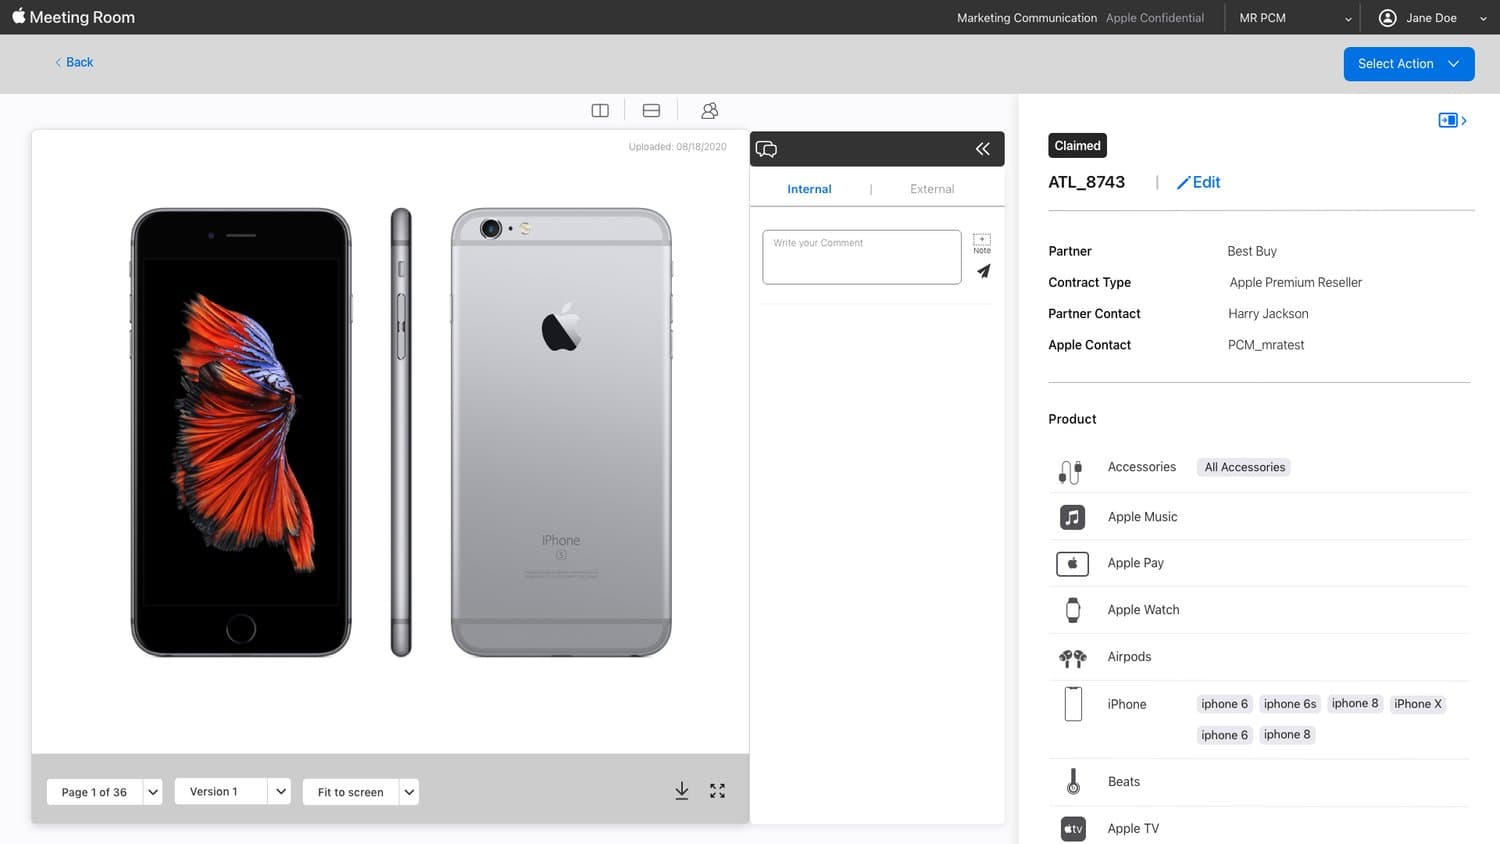Click the Harry Jackson contact name

click(1268, 314)
